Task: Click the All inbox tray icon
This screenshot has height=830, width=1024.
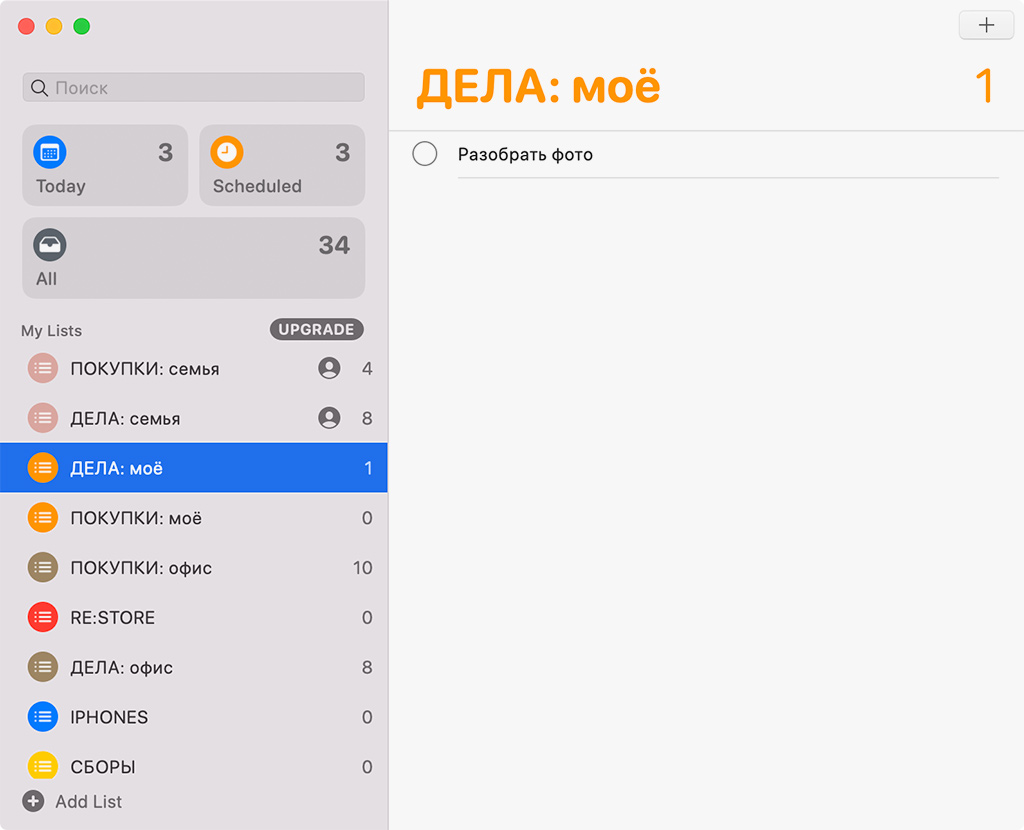Action: (x=50, y=245)
